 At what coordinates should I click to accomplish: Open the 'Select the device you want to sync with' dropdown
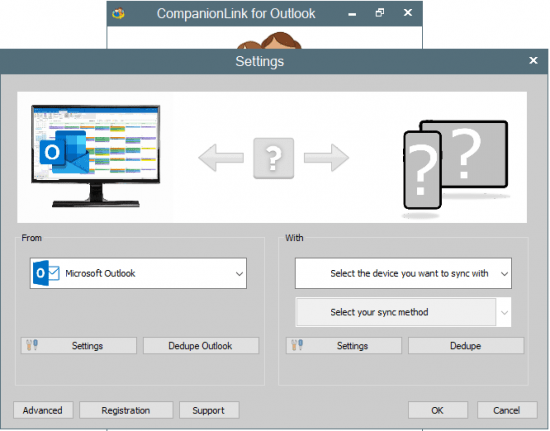(x=403, y=273)
